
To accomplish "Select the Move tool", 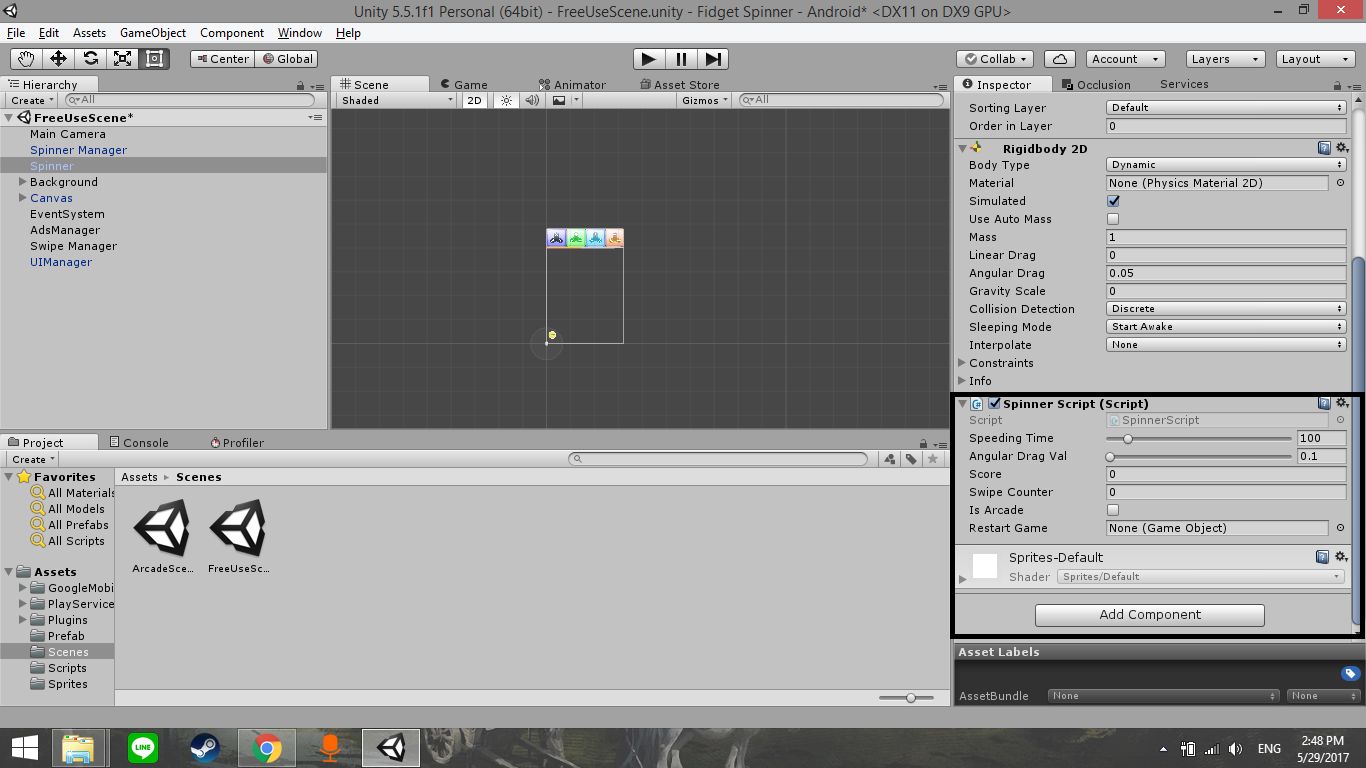I will point(58,59).
